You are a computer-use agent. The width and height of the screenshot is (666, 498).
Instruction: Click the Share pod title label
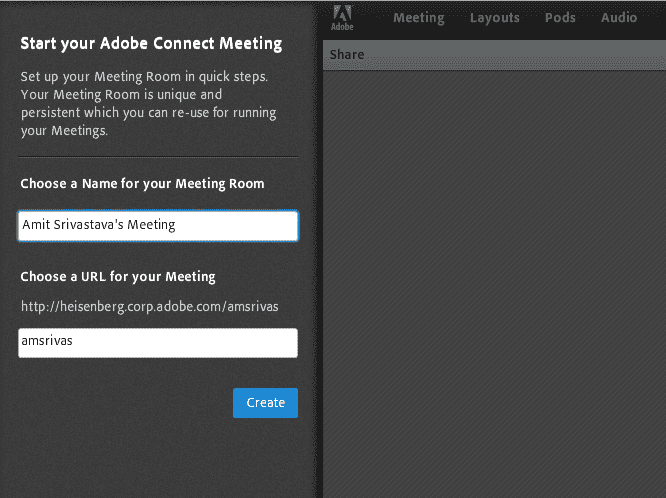tap(347, 54)
